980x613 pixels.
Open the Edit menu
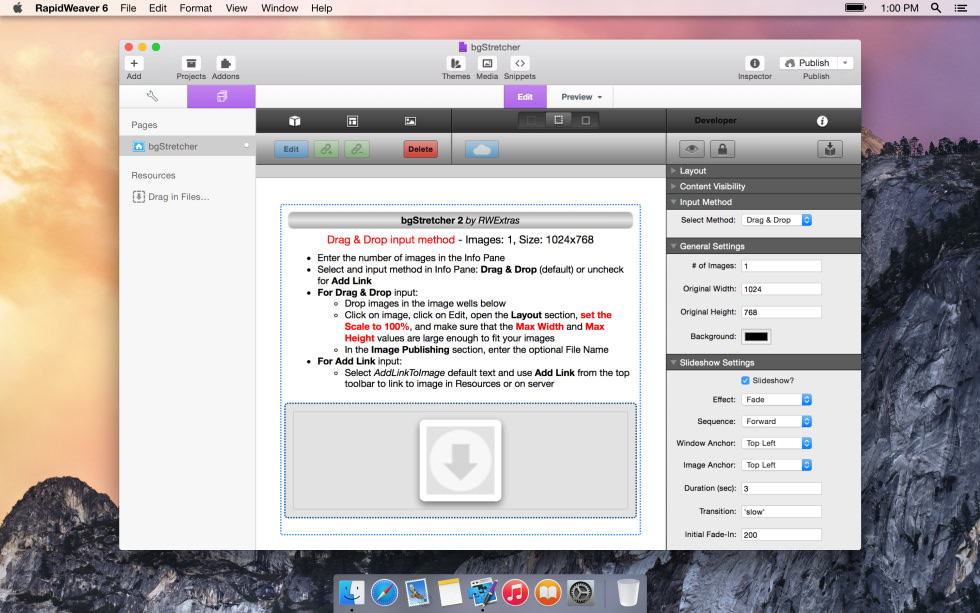pyautogui.click(x=158, y=8)
